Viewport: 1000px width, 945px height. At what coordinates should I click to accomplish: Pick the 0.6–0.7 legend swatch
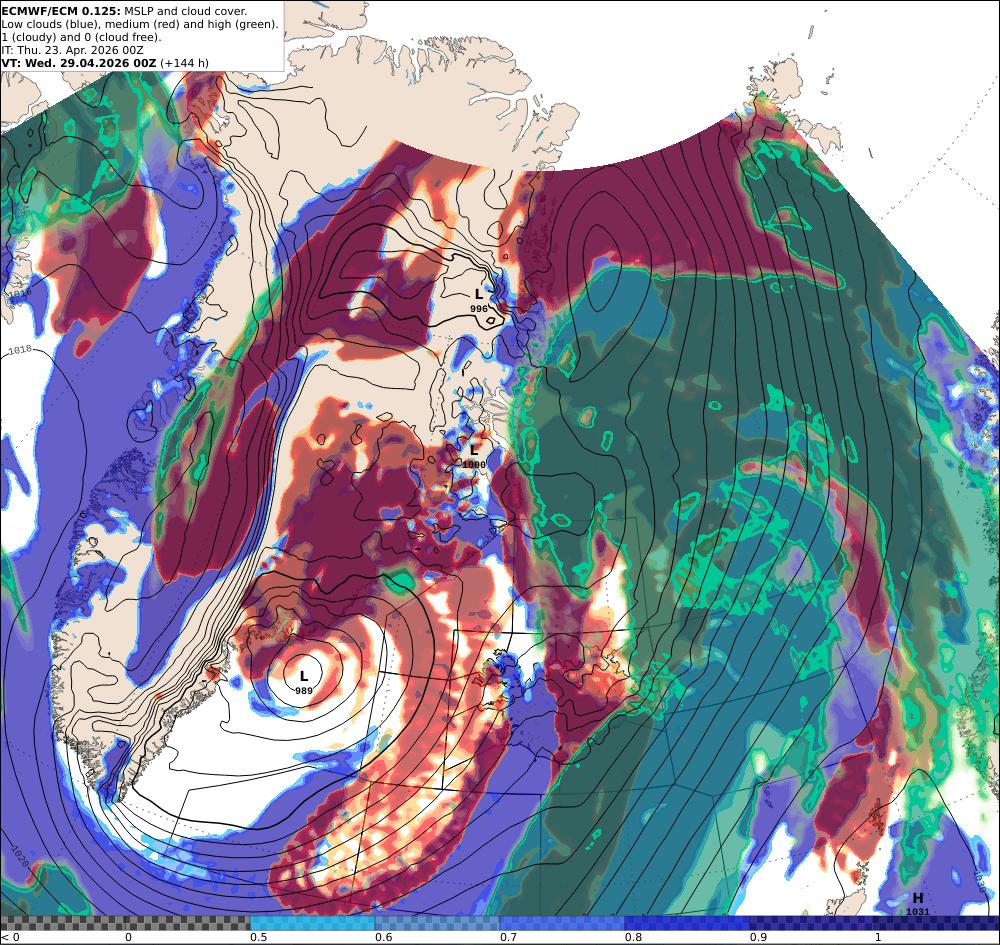pyautogui.click(x=438, y=923)
